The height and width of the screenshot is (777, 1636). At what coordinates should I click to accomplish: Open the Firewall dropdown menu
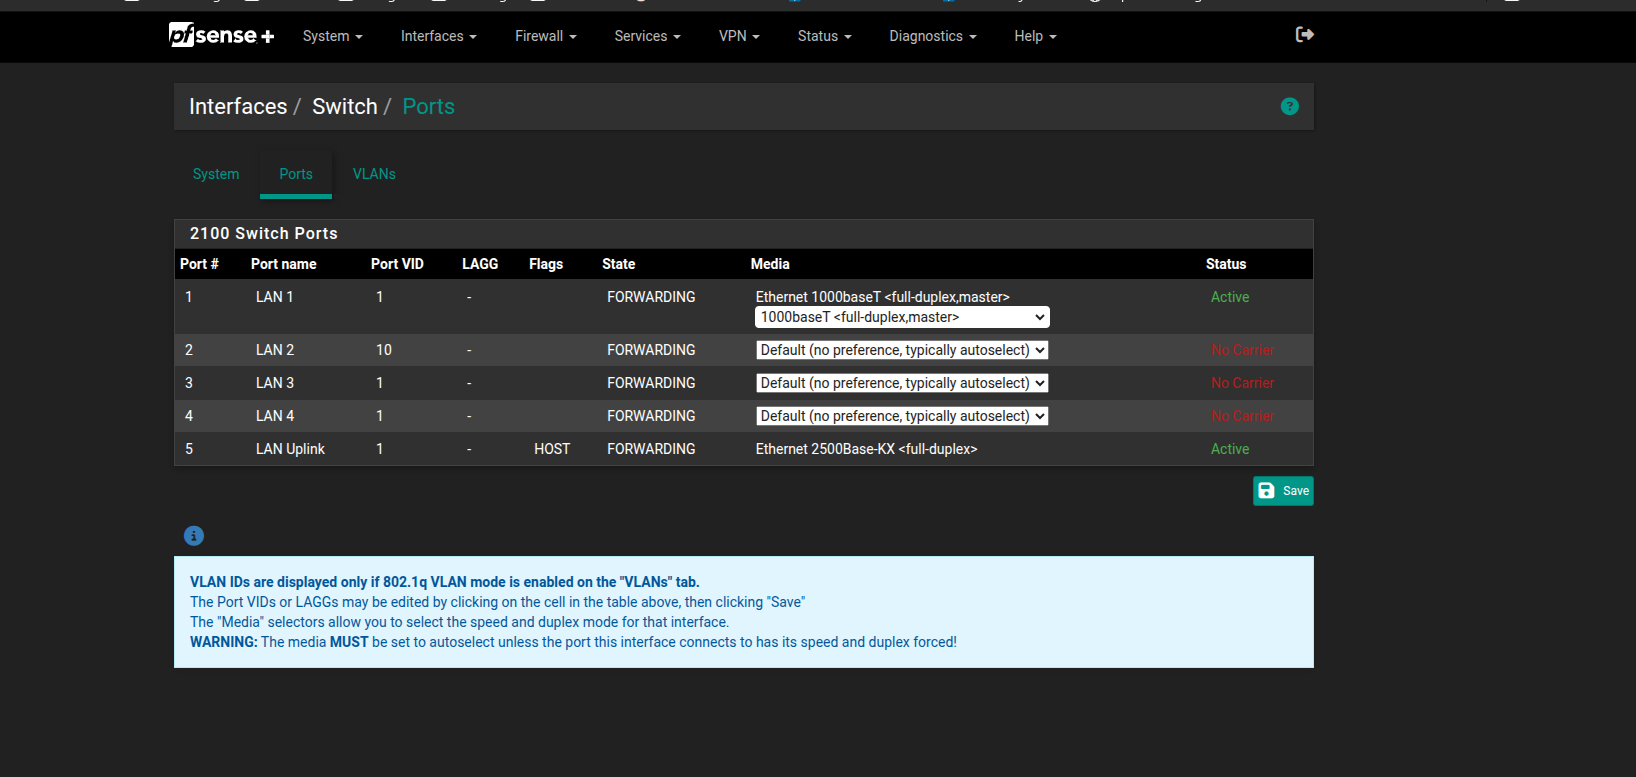pos(545,36)
